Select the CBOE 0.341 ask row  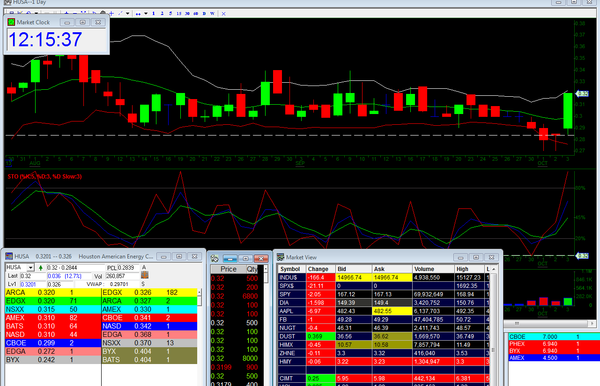point(149,318)
